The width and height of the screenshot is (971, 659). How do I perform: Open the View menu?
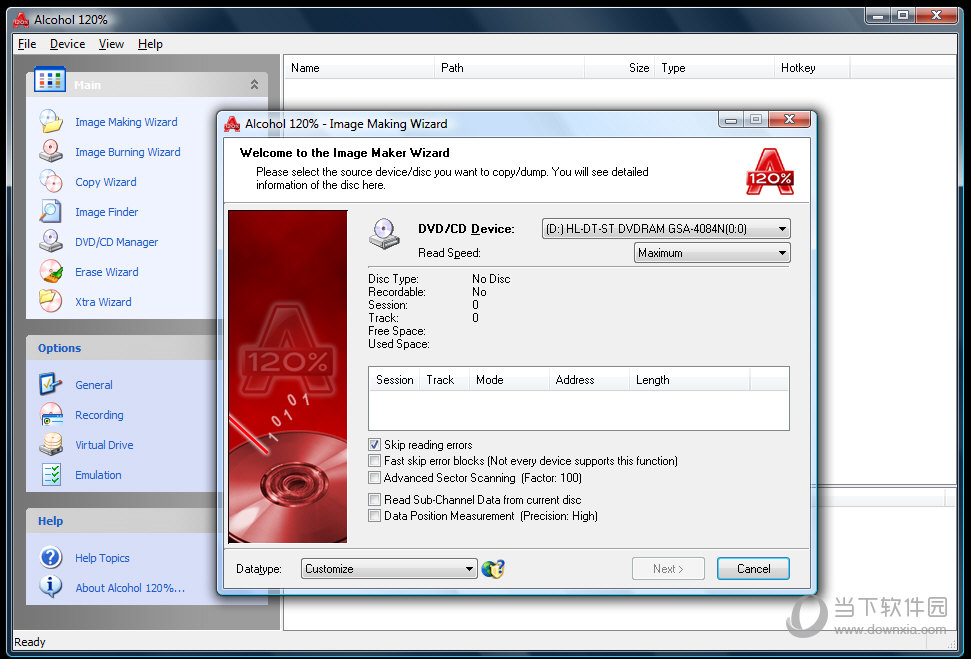tap(111, 44)
